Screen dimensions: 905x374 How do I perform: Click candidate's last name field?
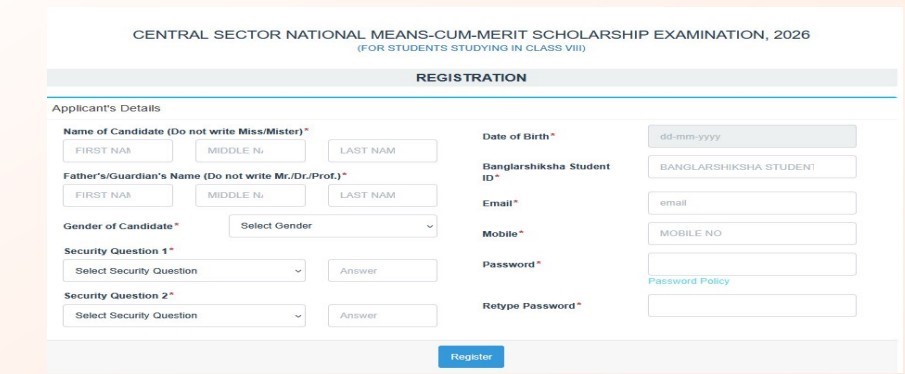click(x=383, y=151)
